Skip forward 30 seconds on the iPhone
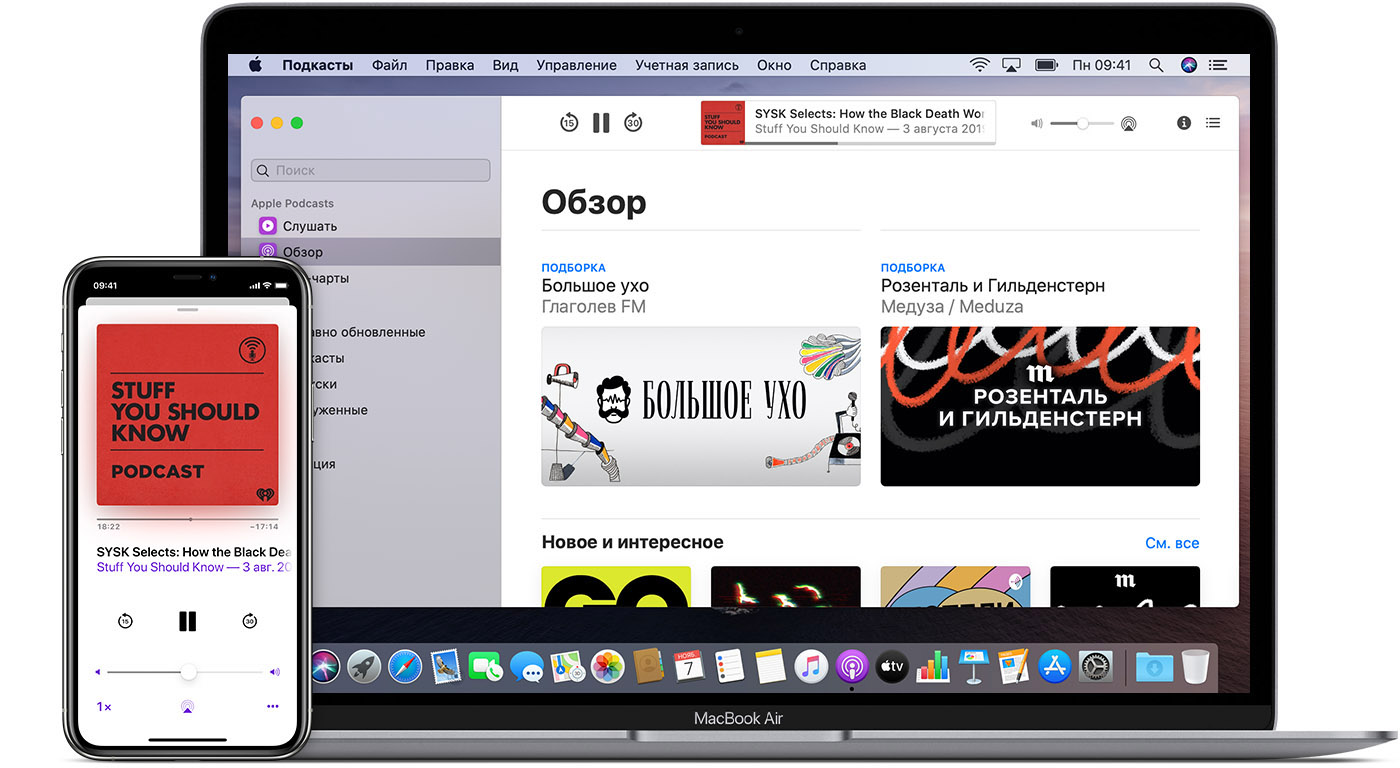The width and height of the screenshot is (1400, 768). click(x=249, y=621)
